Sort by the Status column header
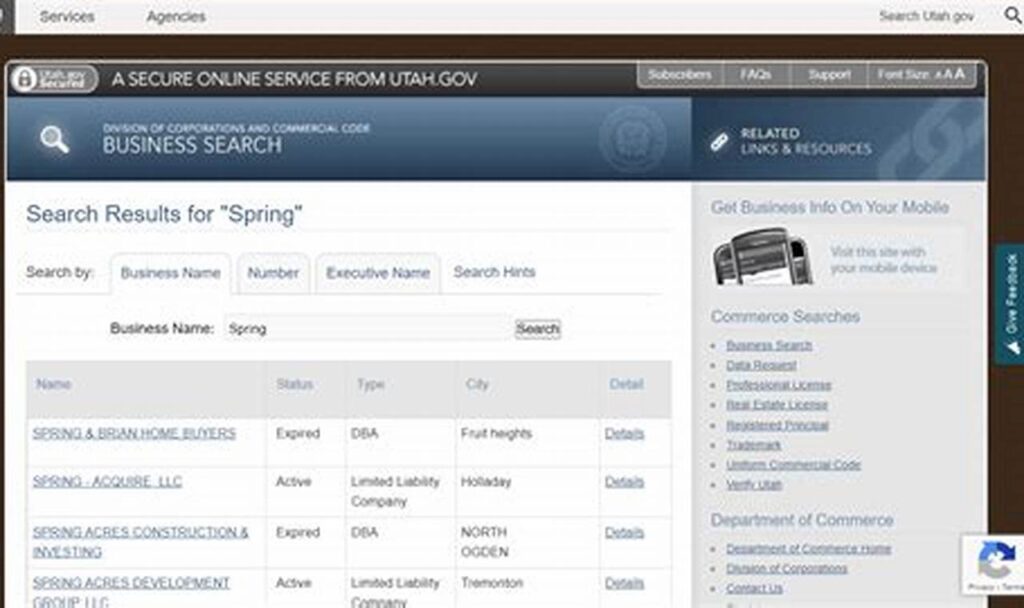 (x=295, y=384)
